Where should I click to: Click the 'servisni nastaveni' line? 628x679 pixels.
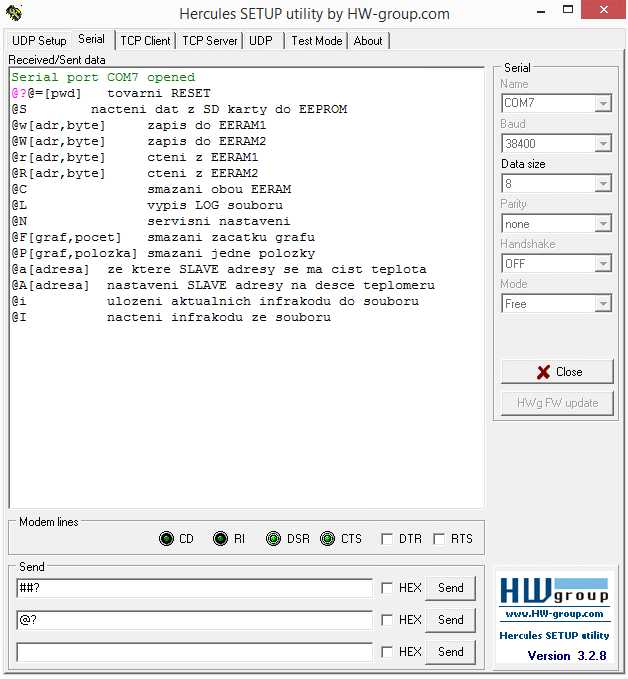tap(151, 222)
